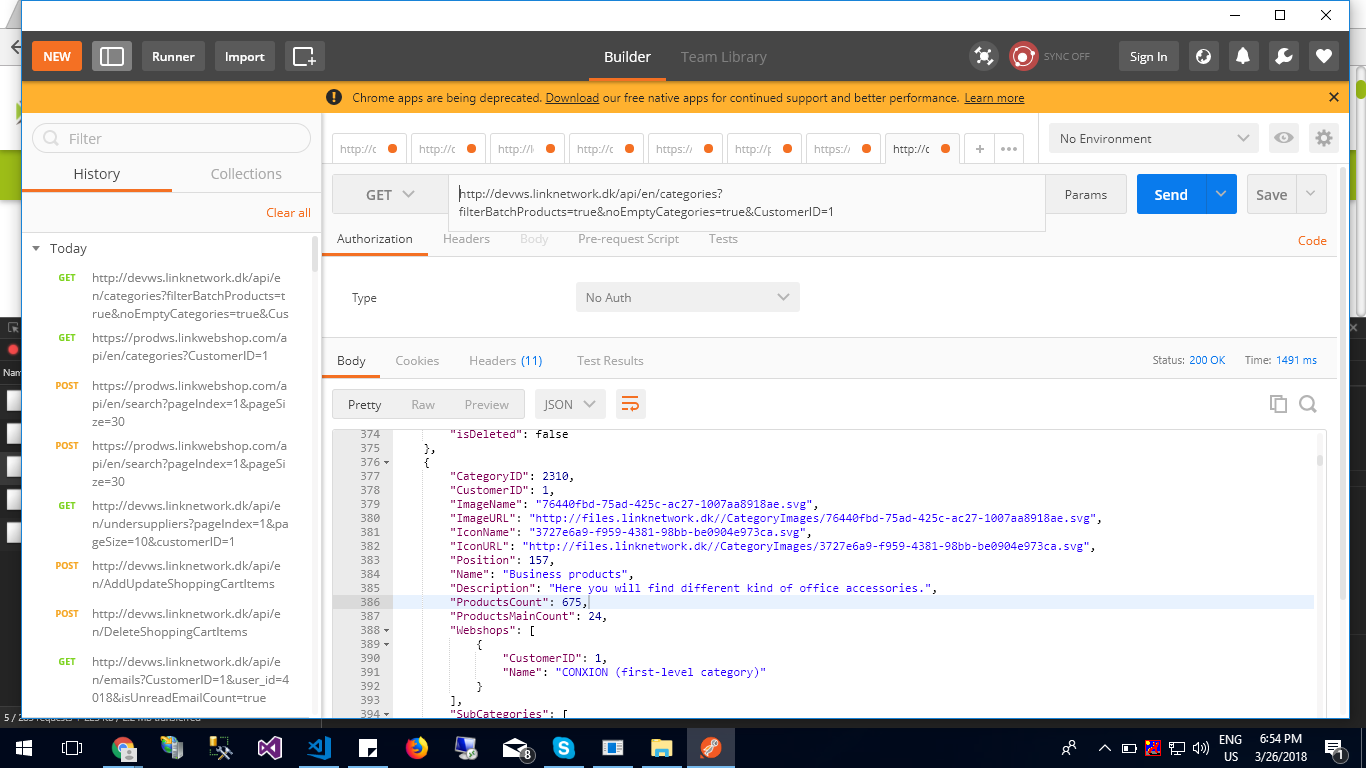
Task: Open the Save options dropdown arrow
Action: pos(1311,194)
